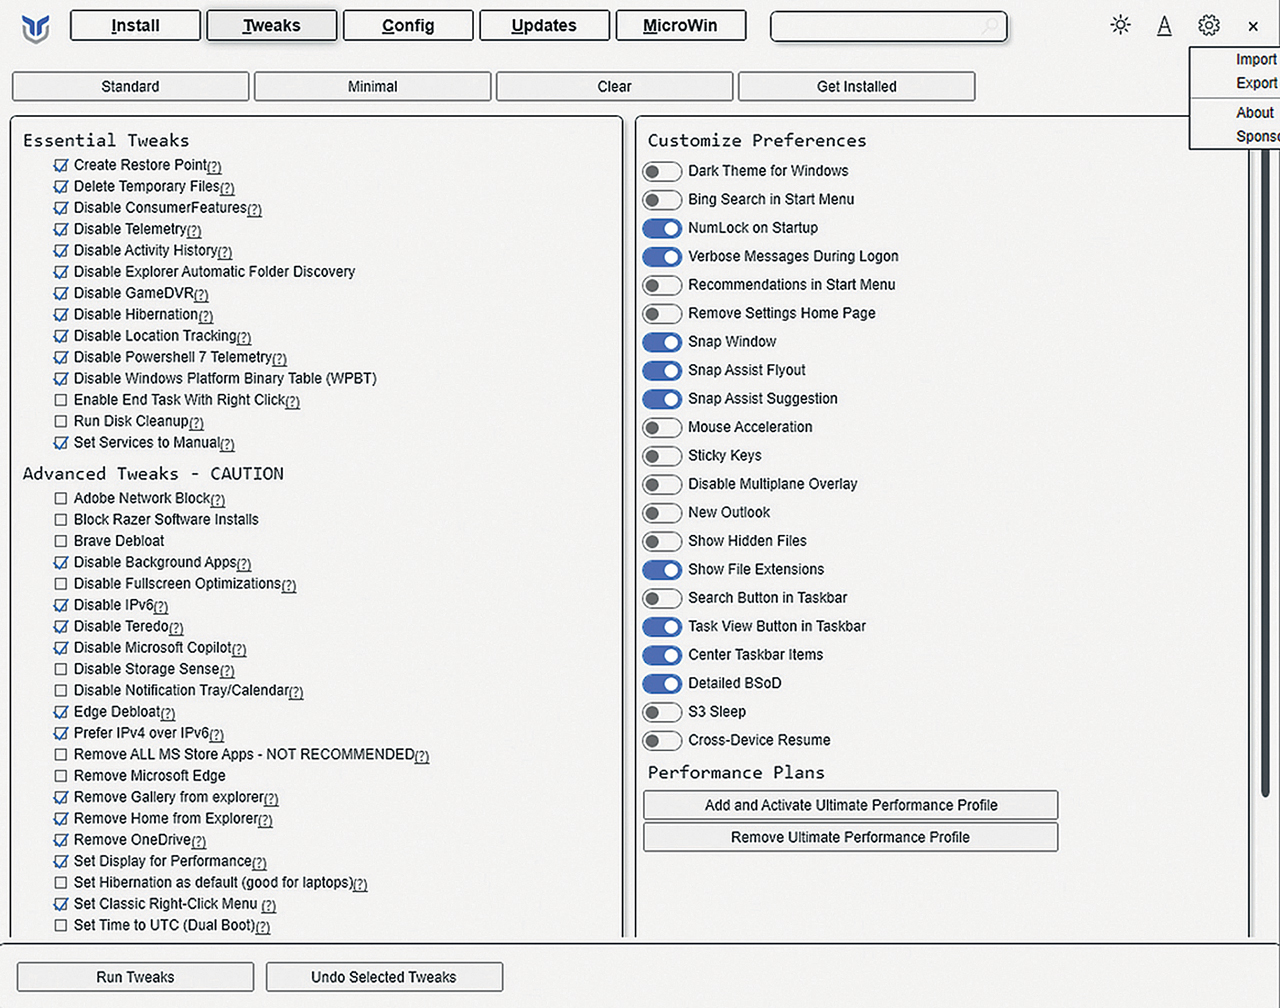Click the settings gear icon
The height and width of the screenshot is (1008, 1280).
tap(1209, 26)
